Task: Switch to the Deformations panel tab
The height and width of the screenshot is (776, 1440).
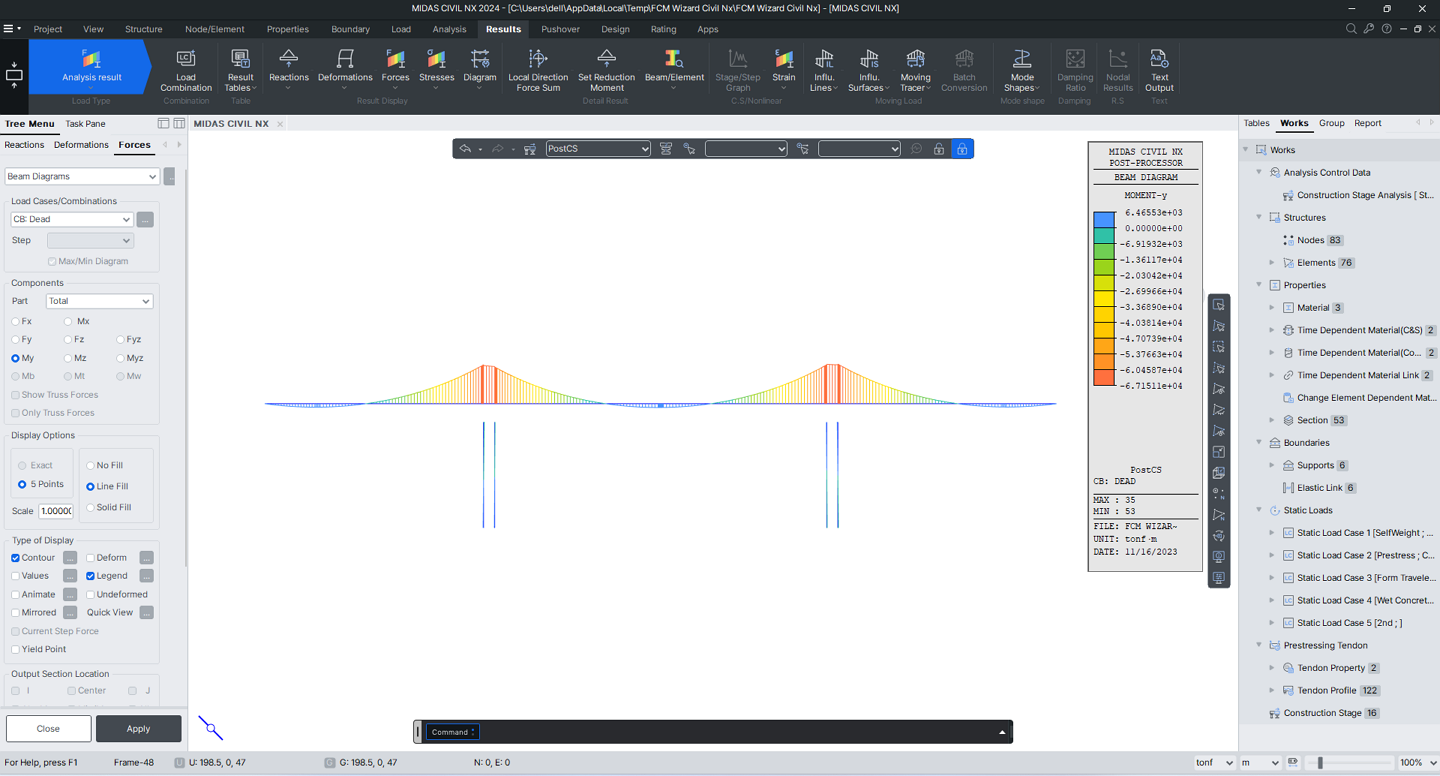Action: pos(81,145)
